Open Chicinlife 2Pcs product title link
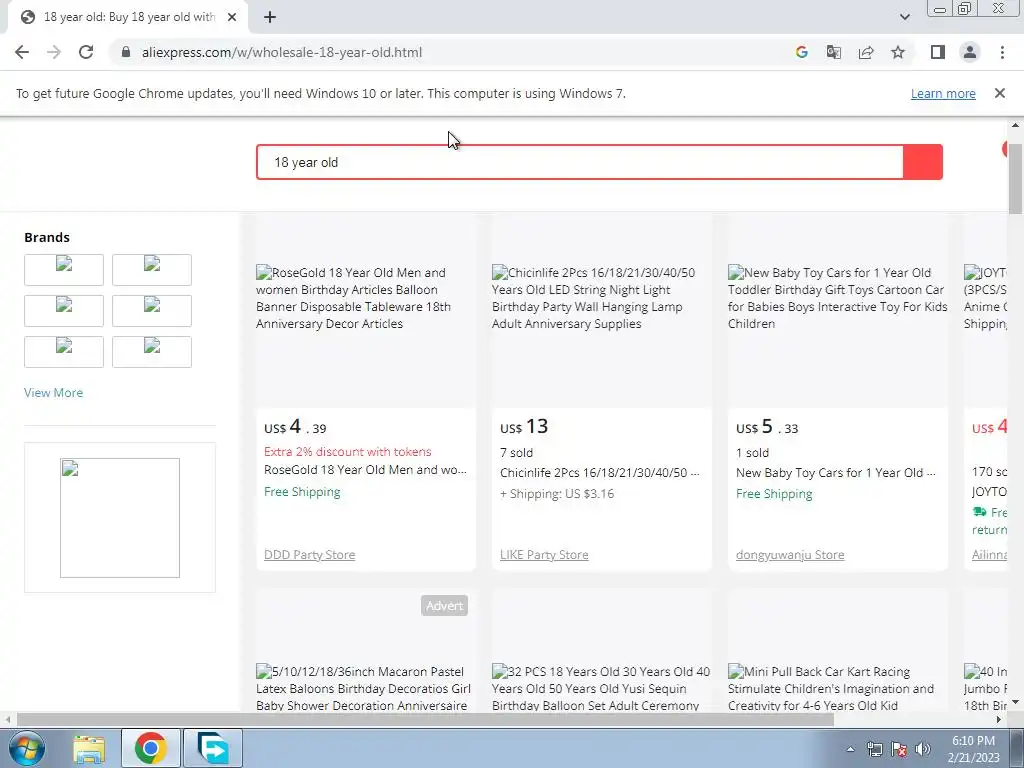The height and width of the screenshot is (768, 1024). click(x=600, y=473)
